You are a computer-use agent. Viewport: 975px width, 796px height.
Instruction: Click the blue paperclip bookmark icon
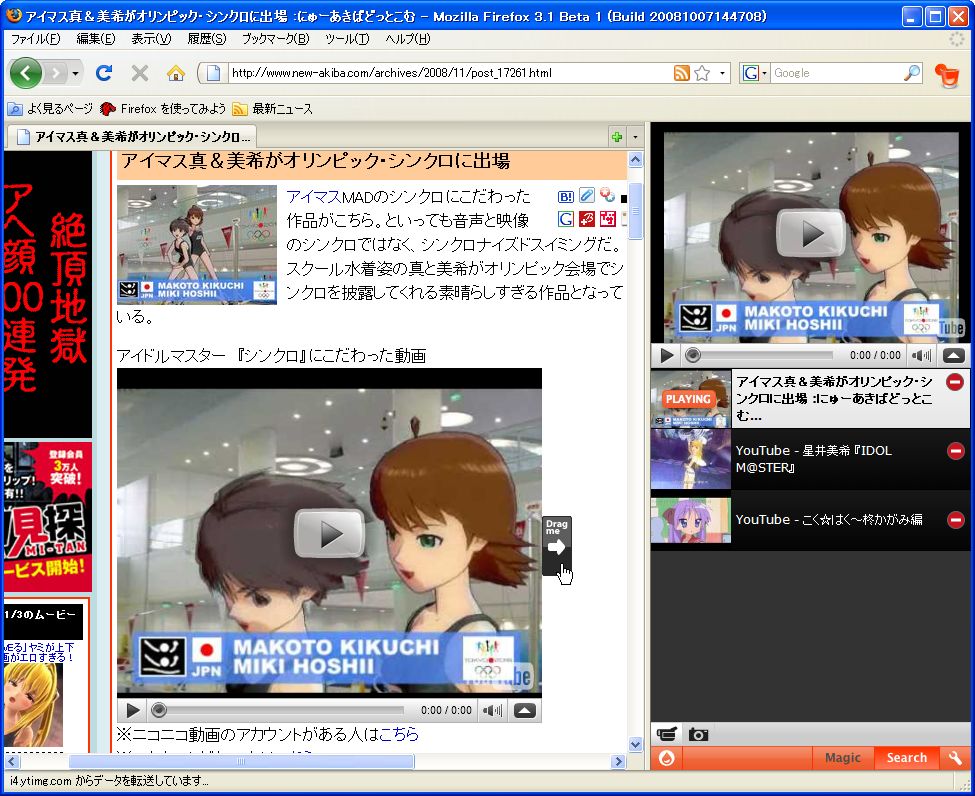(x=586, y=196)
